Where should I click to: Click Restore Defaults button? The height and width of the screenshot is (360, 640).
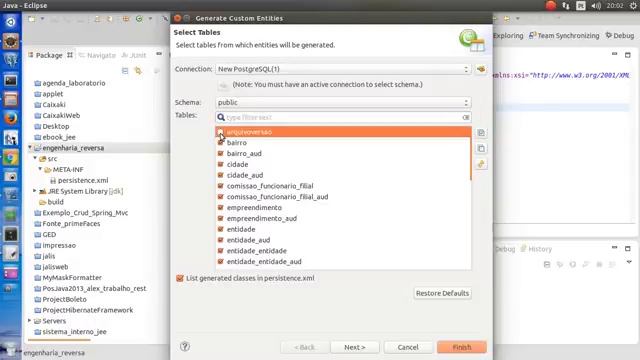[x=442, y=293]
